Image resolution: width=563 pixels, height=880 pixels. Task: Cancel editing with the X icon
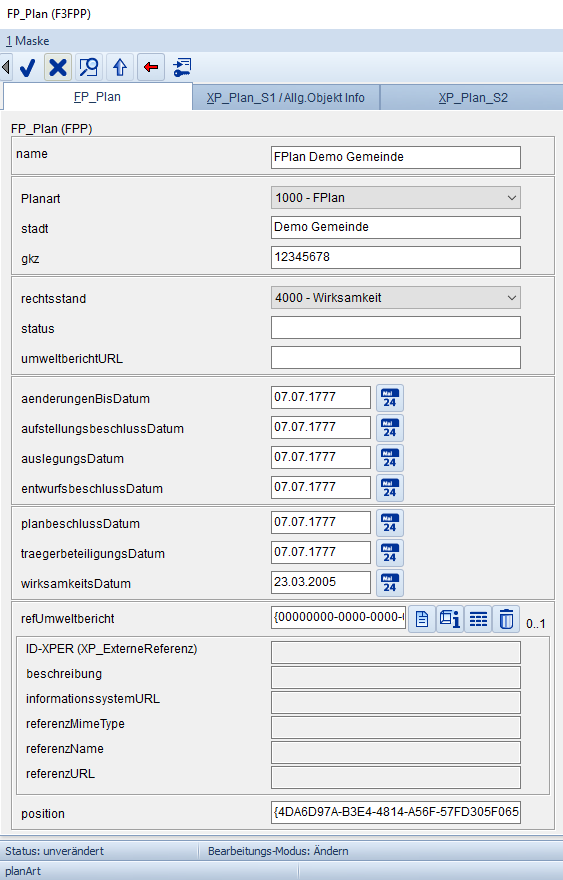58,67
